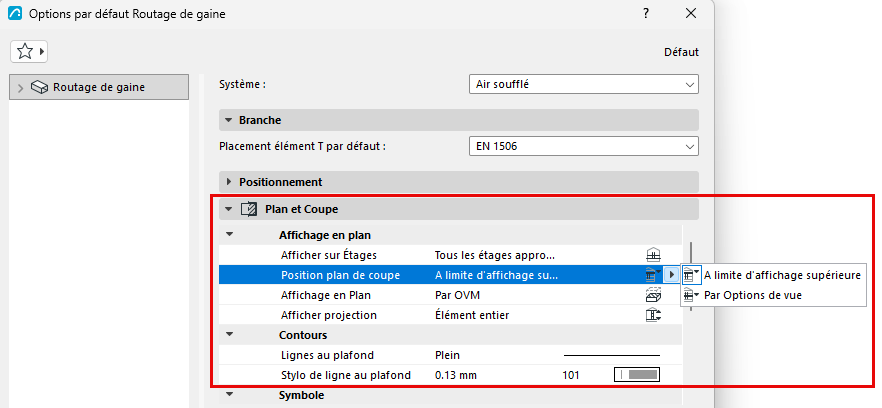Click the Help question mark button
Viewport: 882px width, 408px height.
[646, 14]
